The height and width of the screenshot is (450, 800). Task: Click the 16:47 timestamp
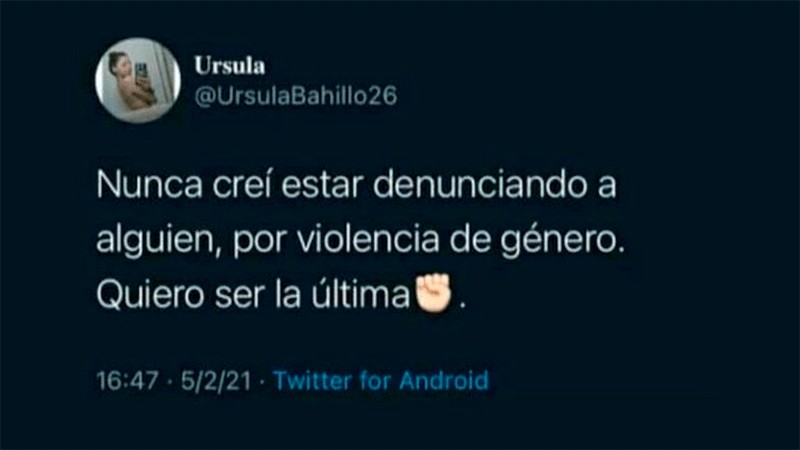[x=127, y=381]
